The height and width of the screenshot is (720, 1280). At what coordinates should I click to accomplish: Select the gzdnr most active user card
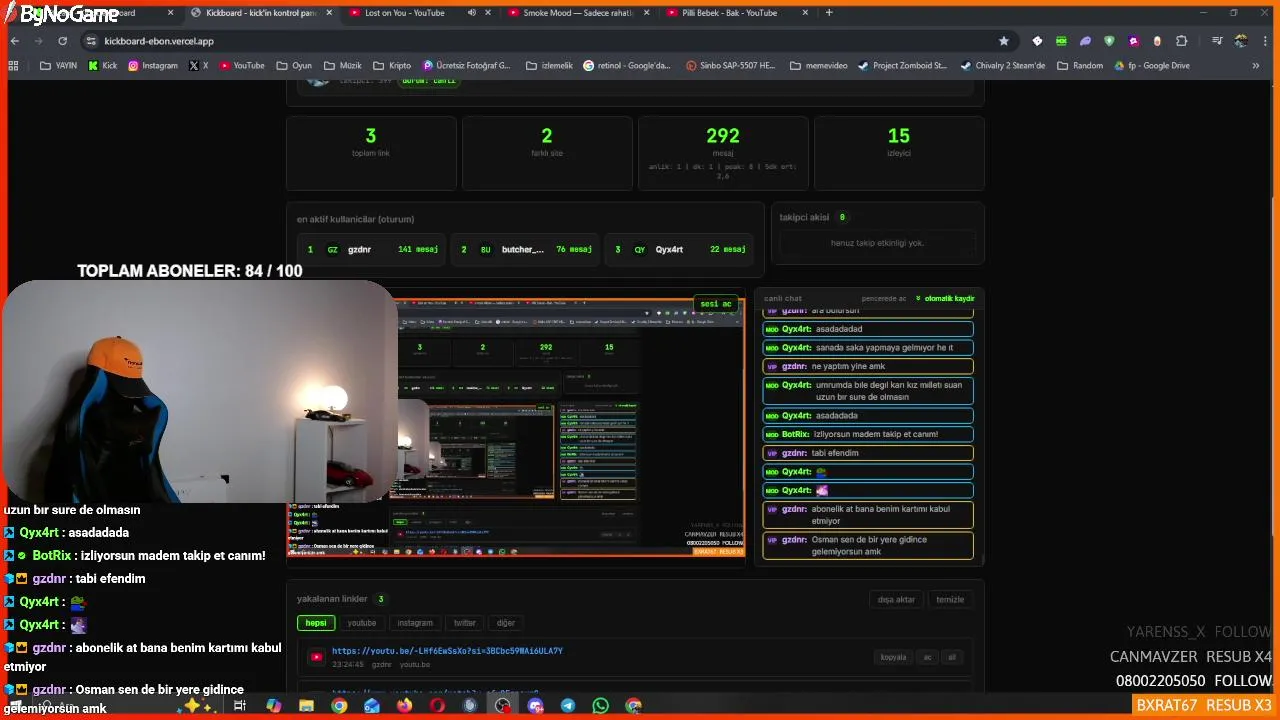(371, 249)
